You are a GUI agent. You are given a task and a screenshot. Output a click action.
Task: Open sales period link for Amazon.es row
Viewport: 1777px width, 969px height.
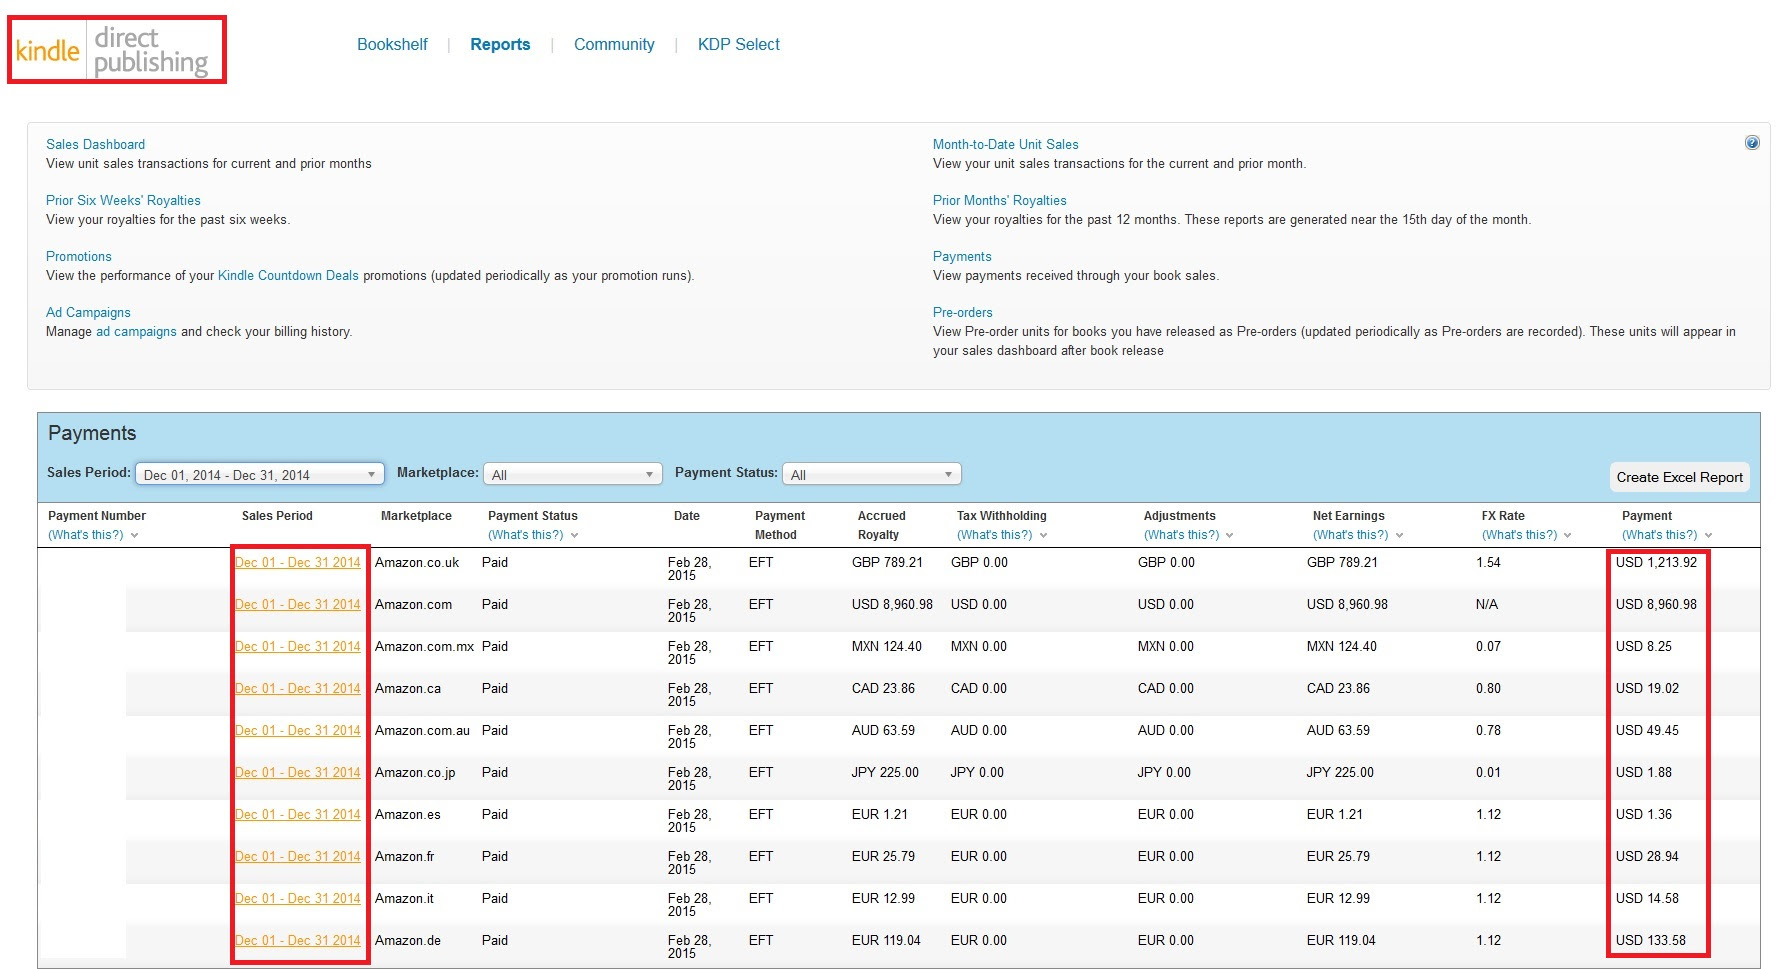click(298, 814)
